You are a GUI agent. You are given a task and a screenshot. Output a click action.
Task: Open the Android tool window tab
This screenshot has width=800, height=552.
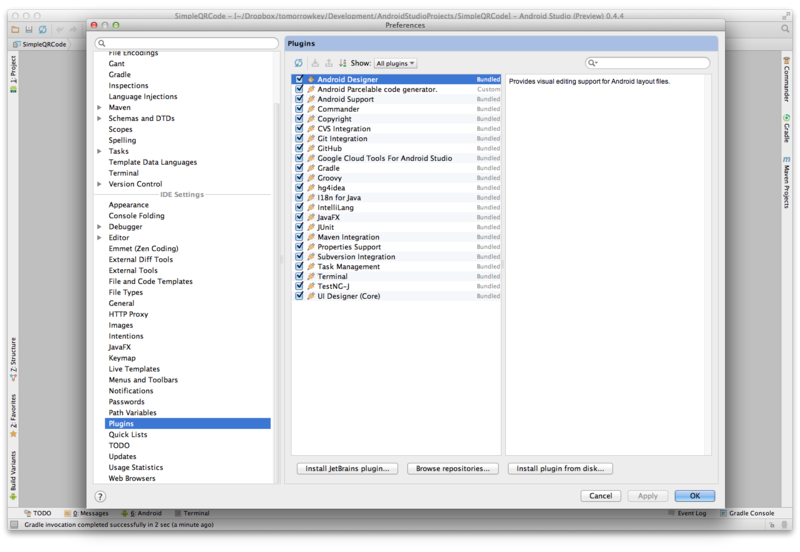click(141, 513)
